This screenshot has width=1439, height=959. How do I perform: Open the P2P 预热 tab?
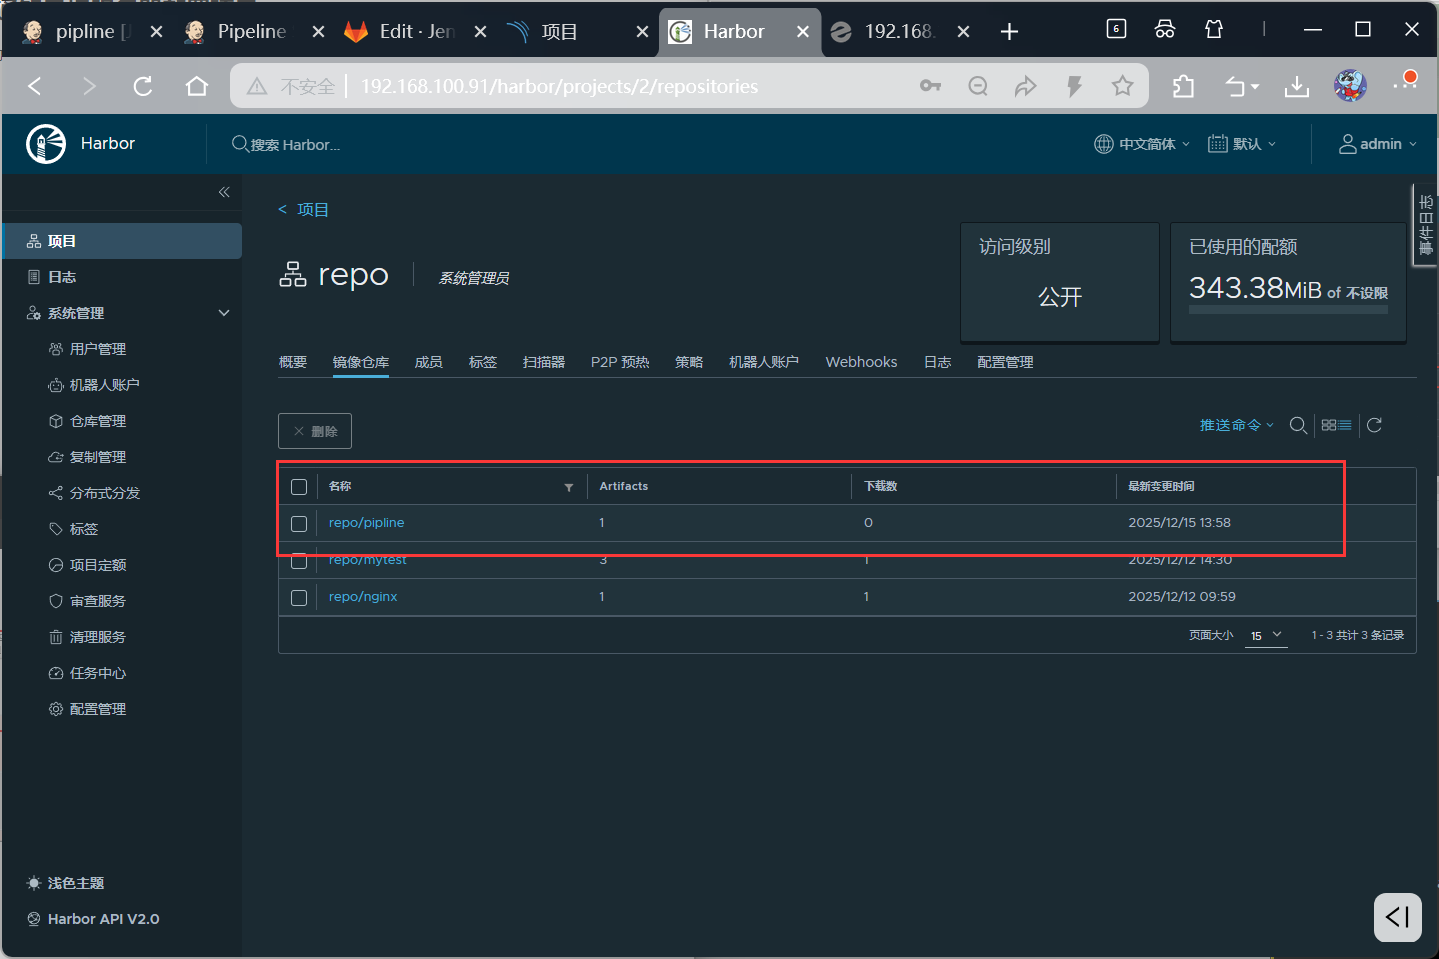click(620, 362)
